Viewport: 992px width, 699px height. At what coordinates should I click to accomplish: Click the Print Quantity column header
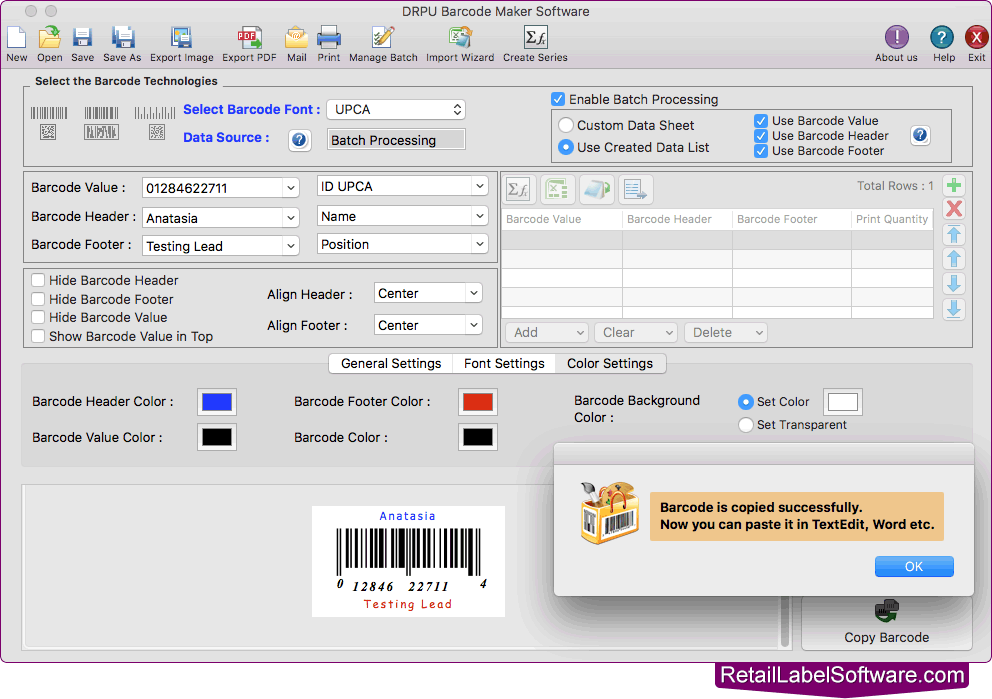(892, 220)
